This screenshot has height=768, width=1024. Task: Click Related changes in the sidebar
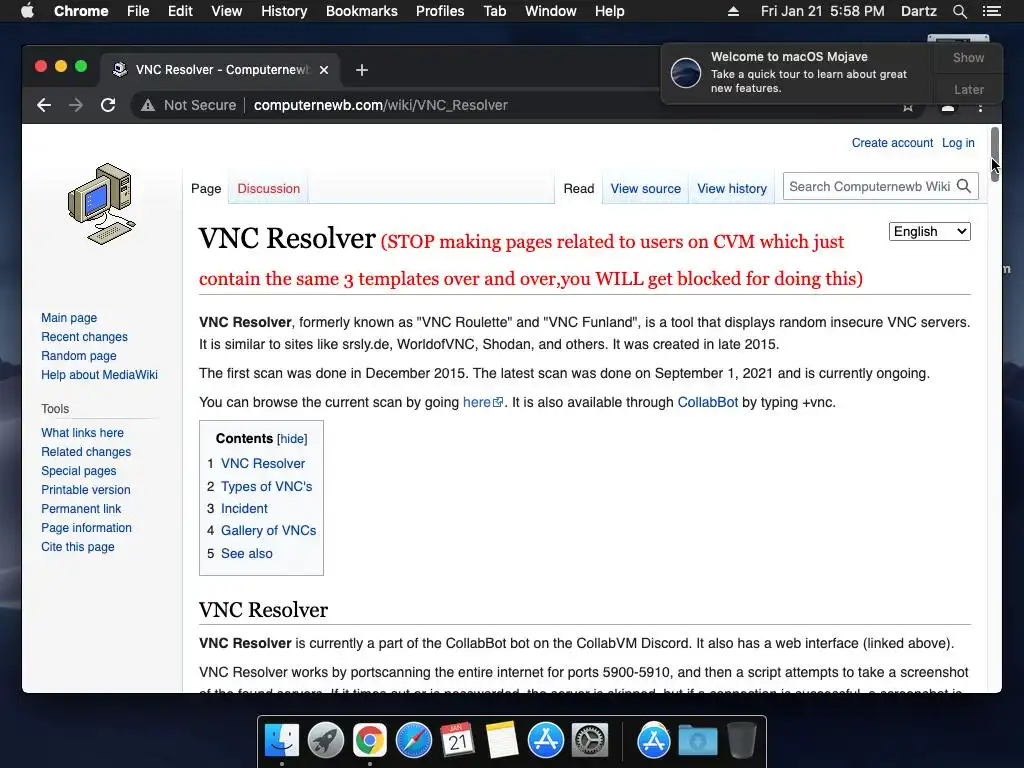coord(86,452)
